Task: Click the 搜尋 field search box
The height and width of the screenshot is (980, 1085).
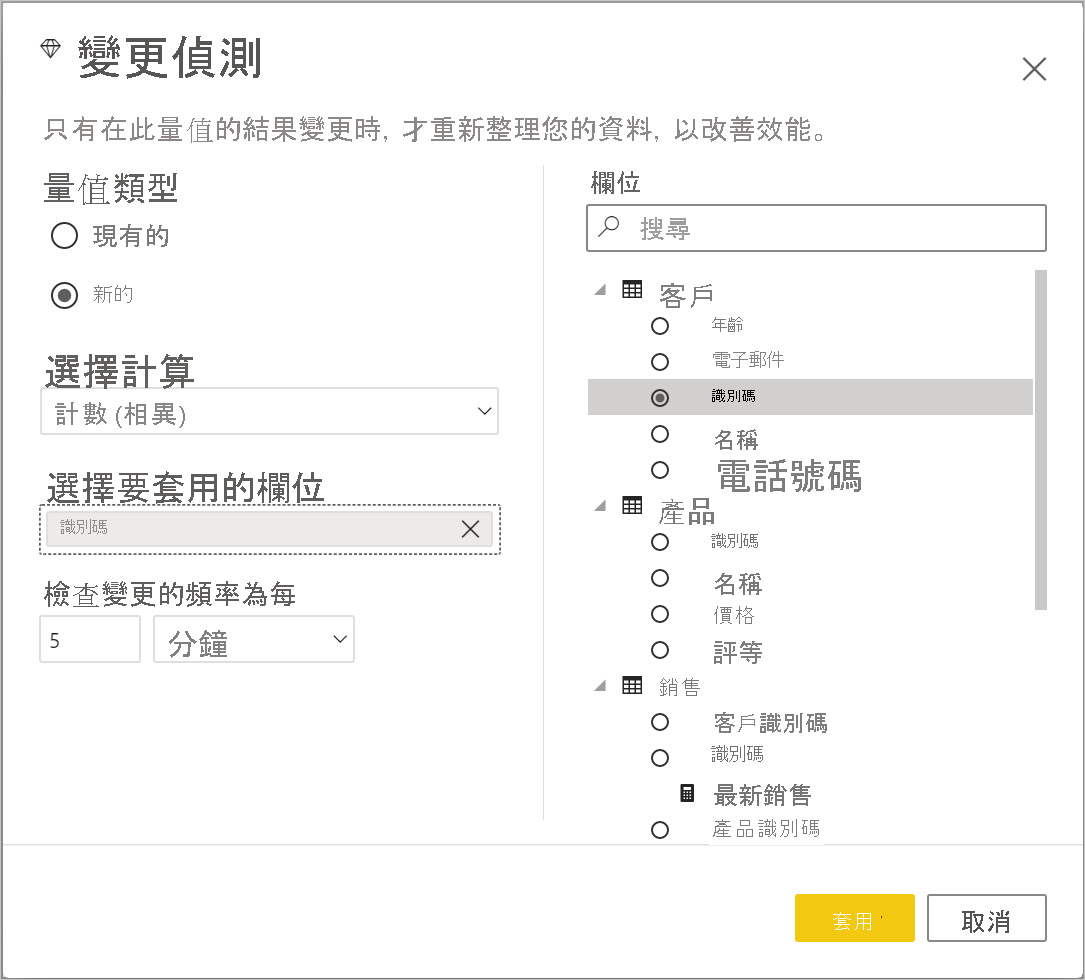Action: coord(816,228)
